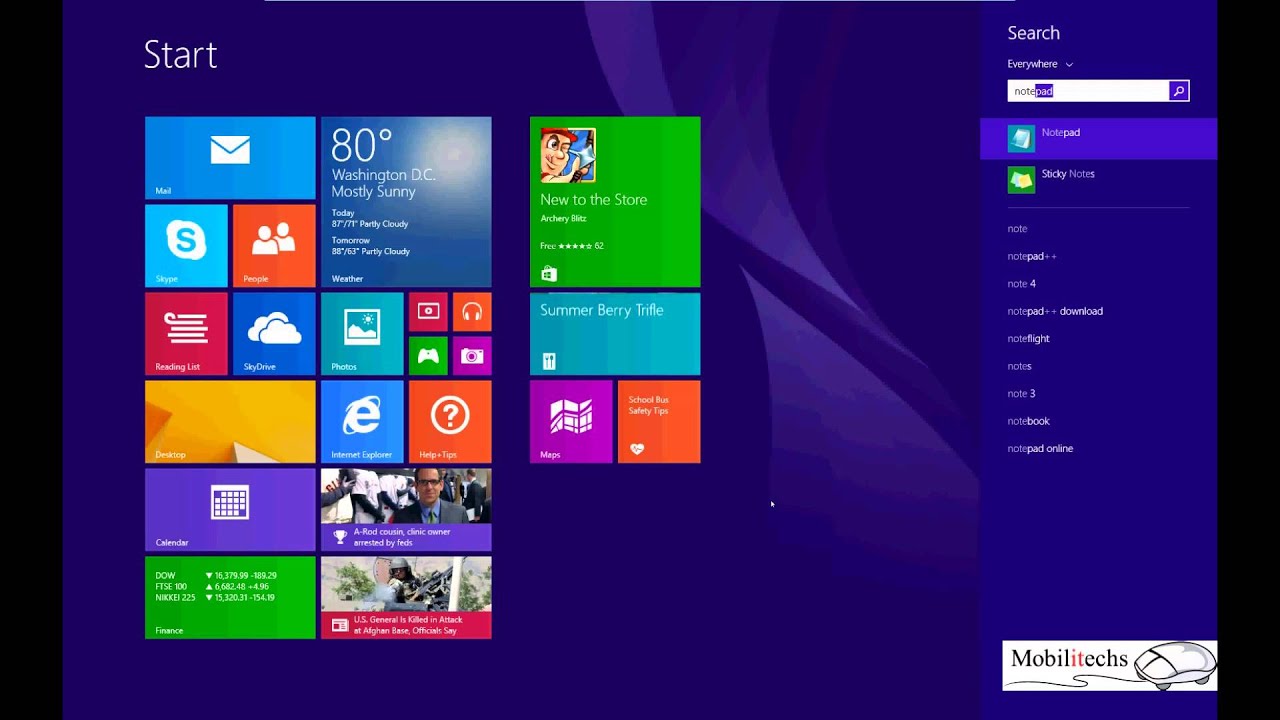Open the SkyDrive tile

tap(274, 334)
